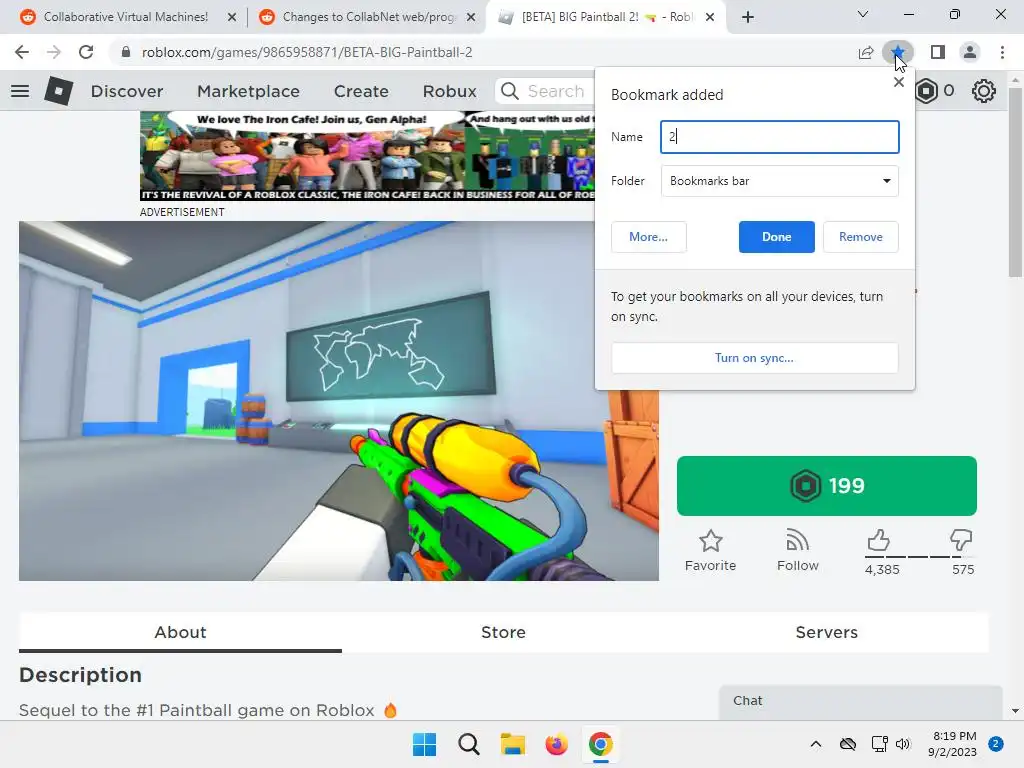The width and height of the screenshot is (1024, 768).
Task: Remove the bookmark
Action: 861,236
